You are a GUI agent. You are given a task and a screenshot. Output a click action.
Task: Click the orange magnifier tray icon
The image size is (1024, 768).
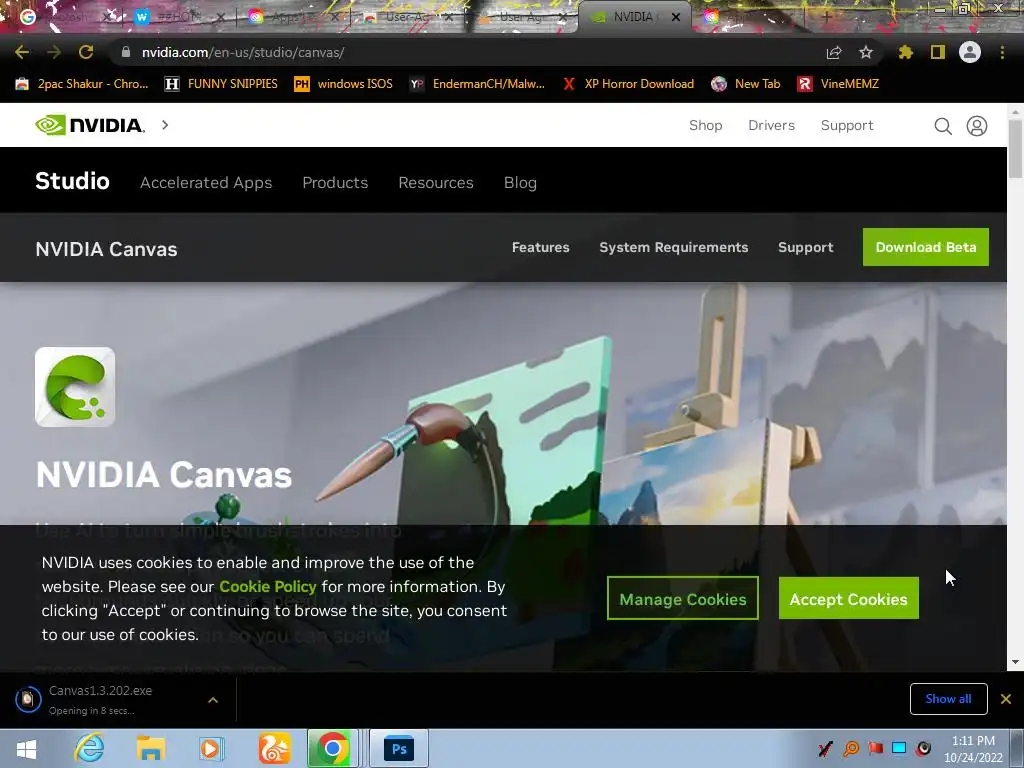851,748
